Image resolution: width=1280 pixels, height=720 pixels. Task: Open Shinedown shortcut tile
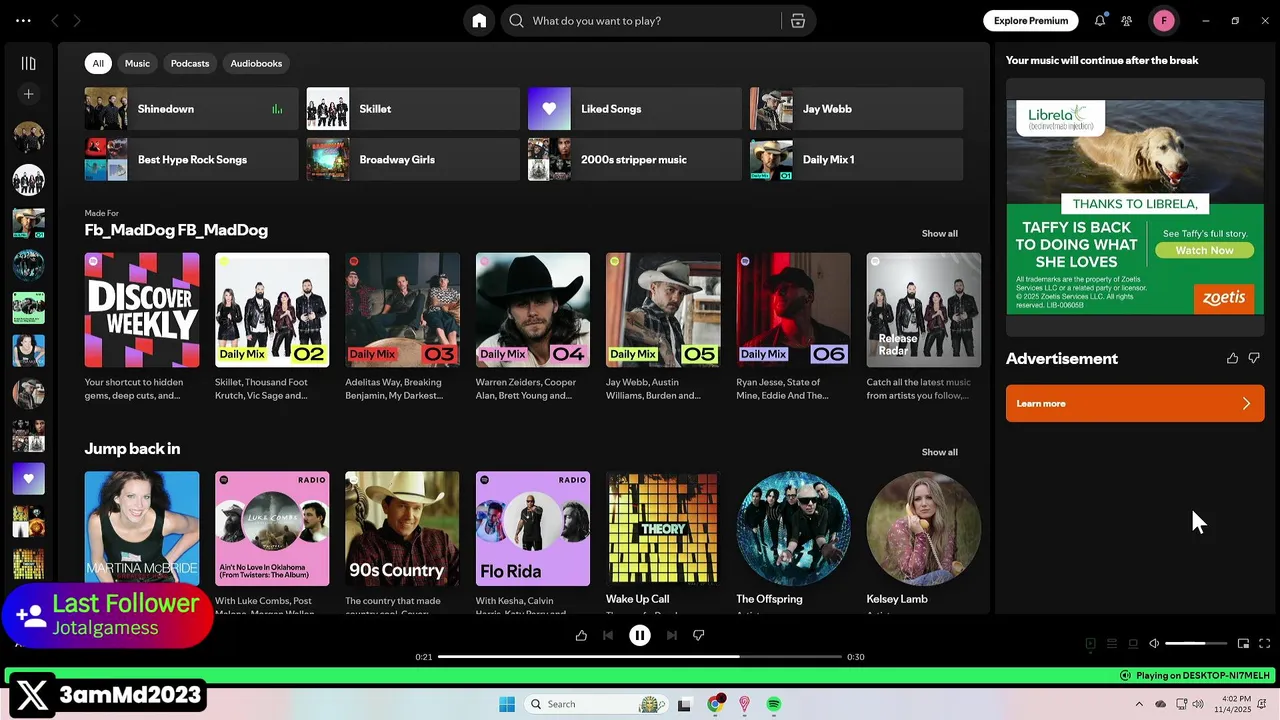[x=191, y=109]
